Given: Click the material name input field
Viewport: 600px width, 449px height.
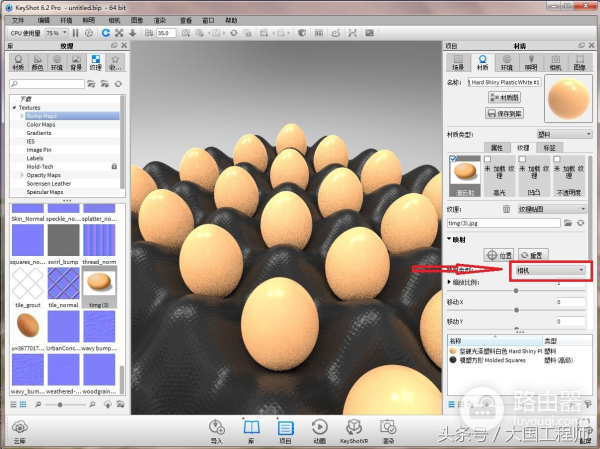Looking at the screenshot, I should 504,82.
